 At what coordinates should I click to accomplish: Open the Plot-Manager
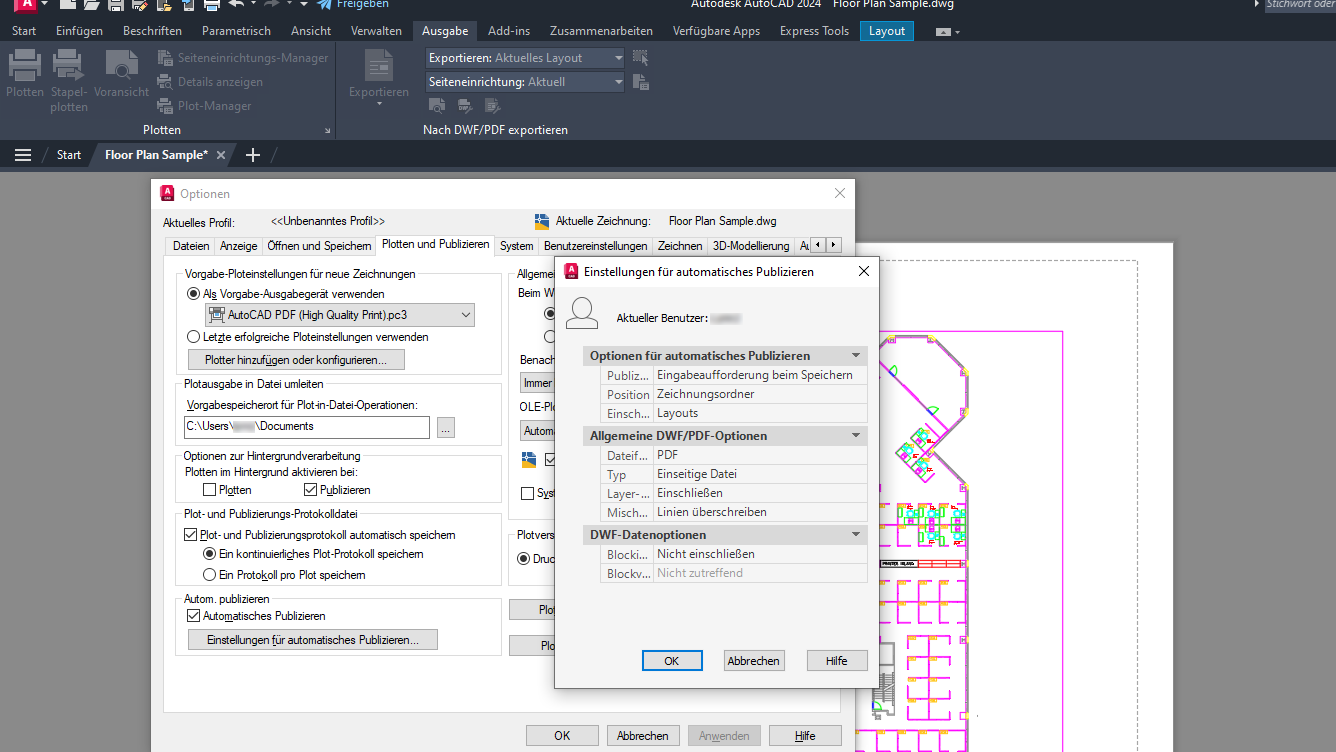click(205, 106)
